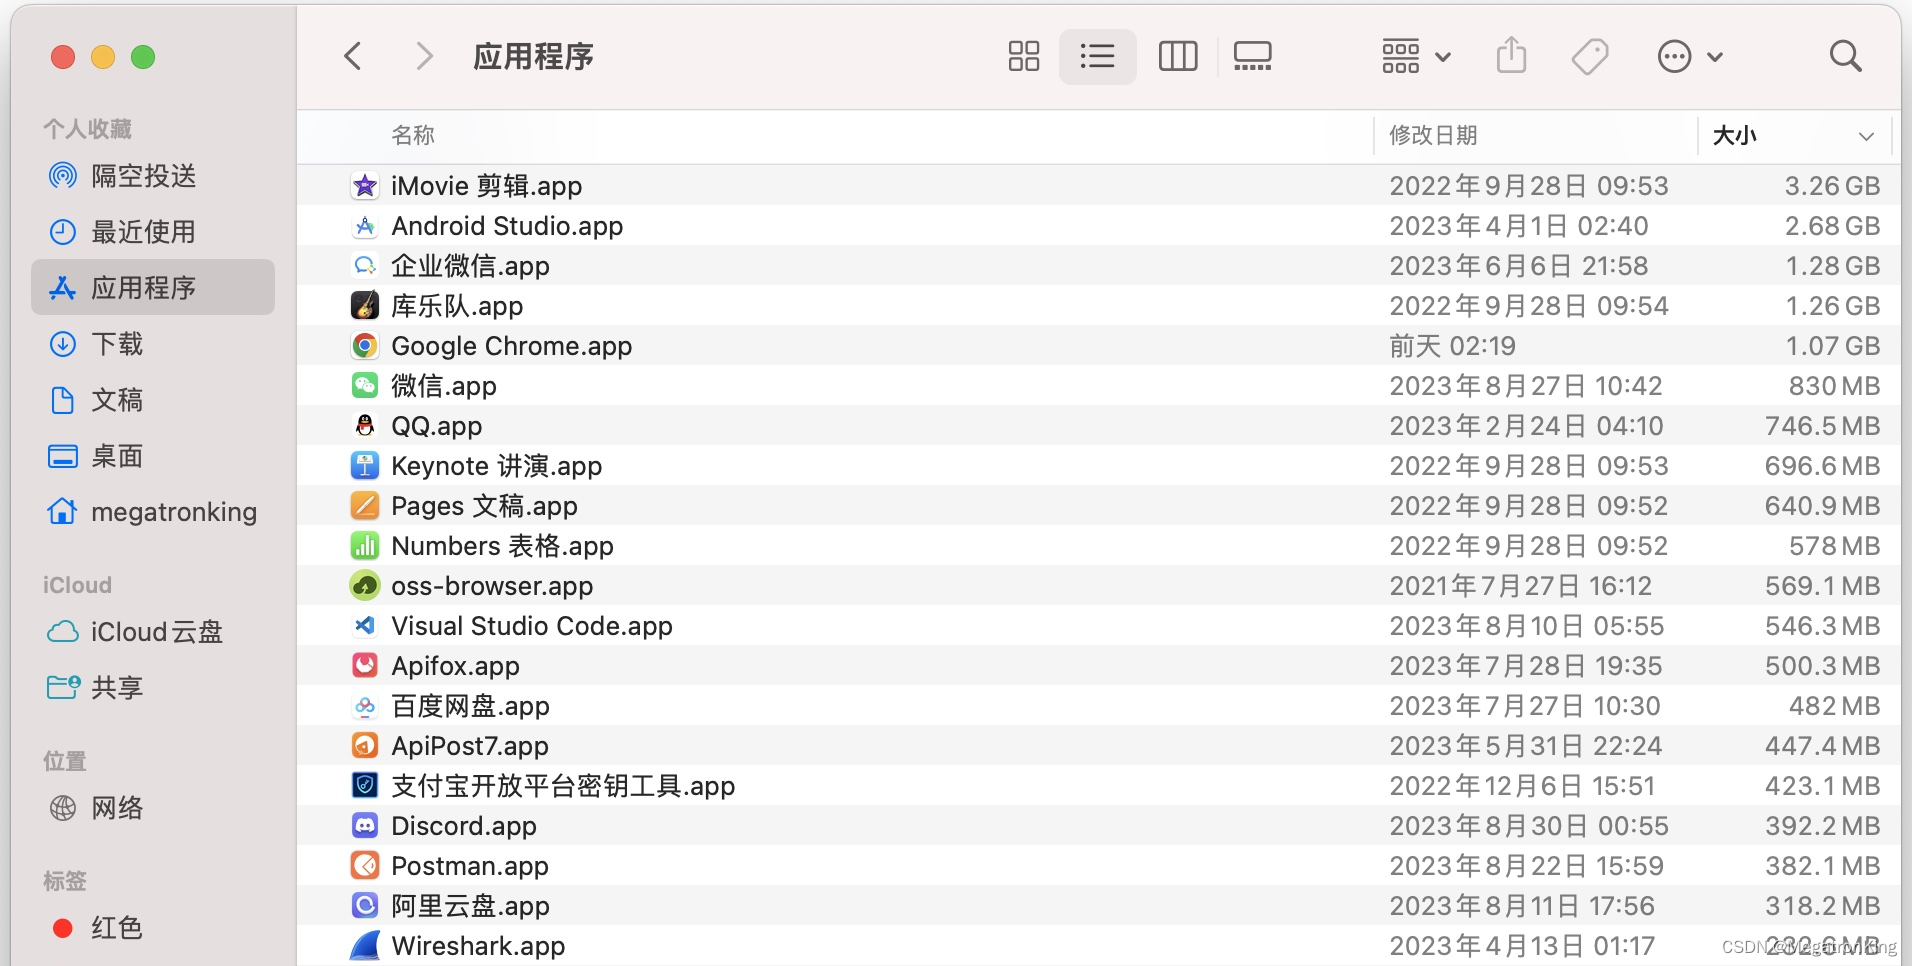The width and height of the screenshot is (1912, 966).
Task: Open the group-by dropdown
Action: click(x=1416, y=56)
